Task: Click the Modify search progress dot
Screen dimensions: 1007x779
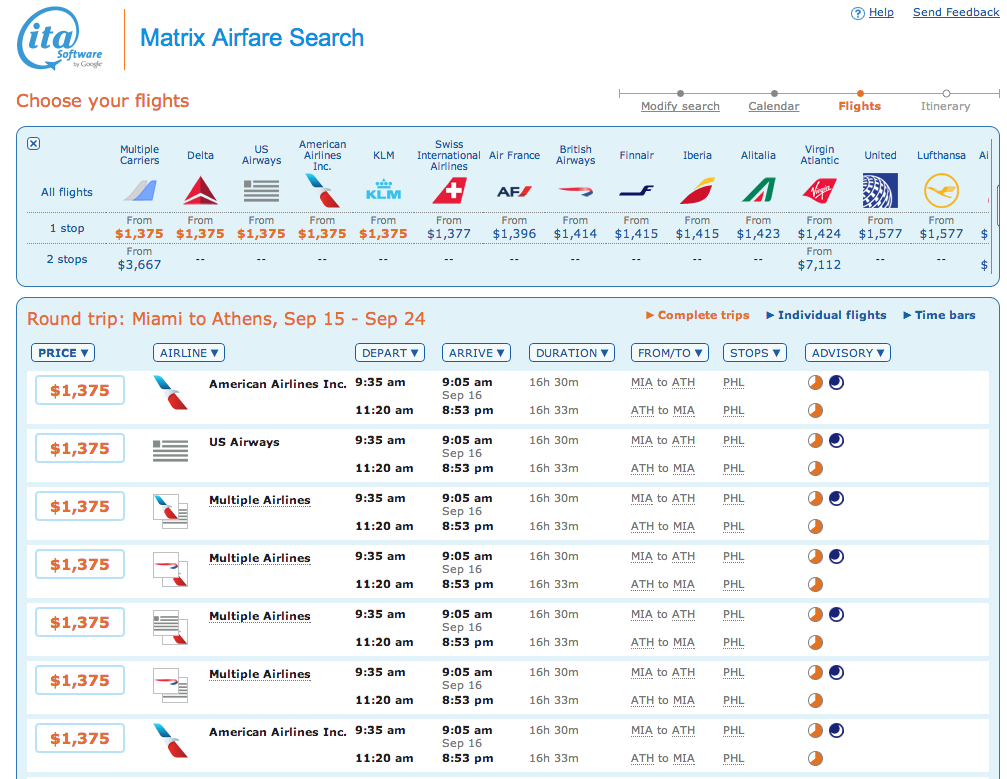Action: 680,94
